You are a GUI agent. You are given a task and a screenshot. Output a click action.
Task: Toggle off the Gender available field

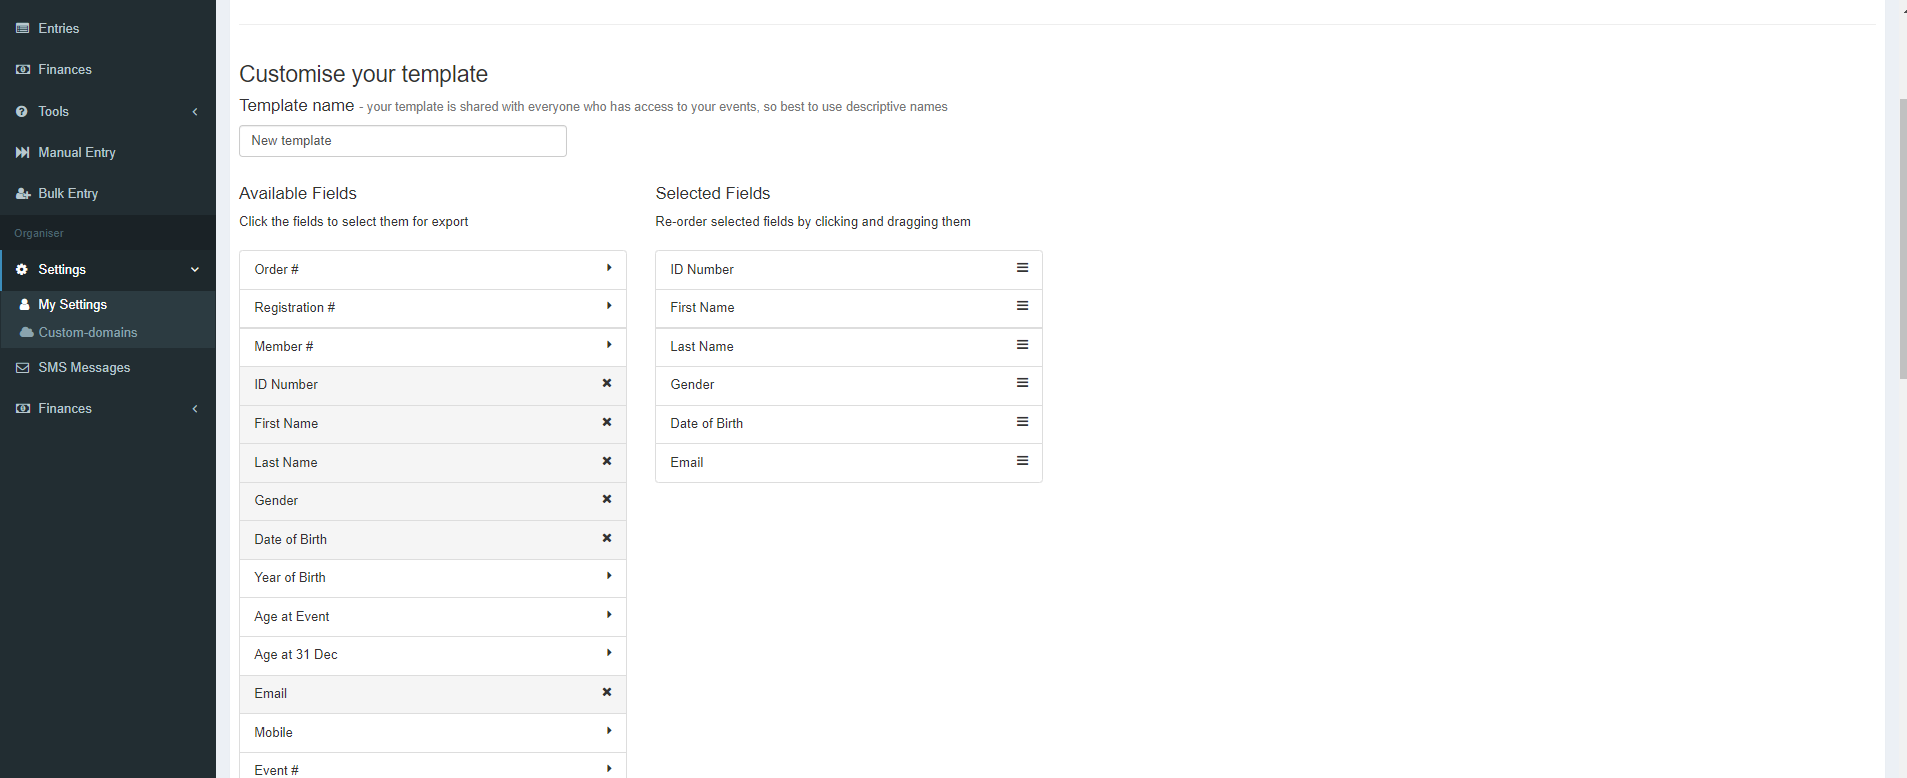[x=433, y=501]
